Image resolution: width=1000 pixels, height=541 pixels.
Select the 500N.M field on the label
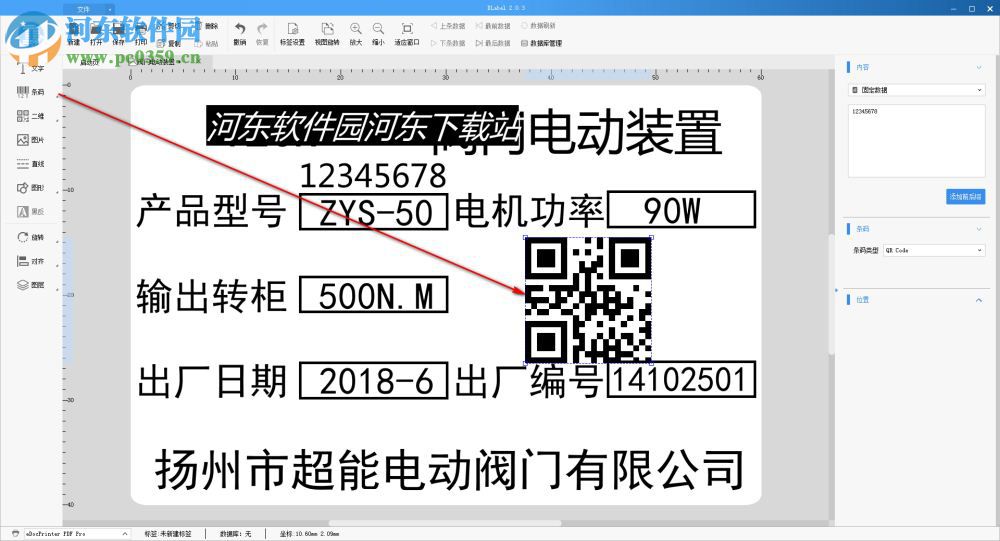(374, 295)
